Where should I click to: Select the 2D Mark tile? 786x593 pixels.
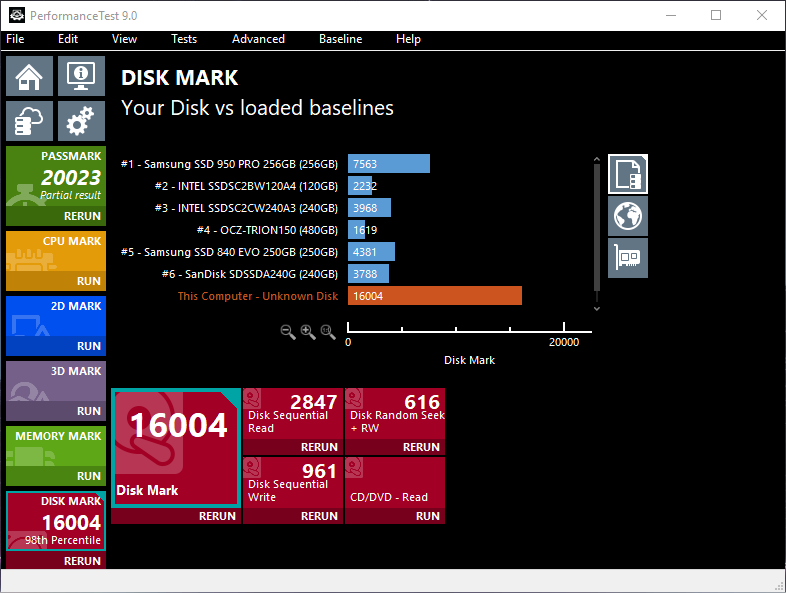point(56,316)
